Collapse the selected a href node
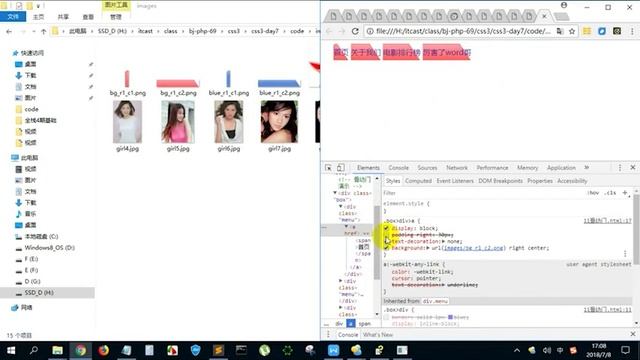Image resolution: width=640 pixels, height=360 pixels. pos(347,227)
